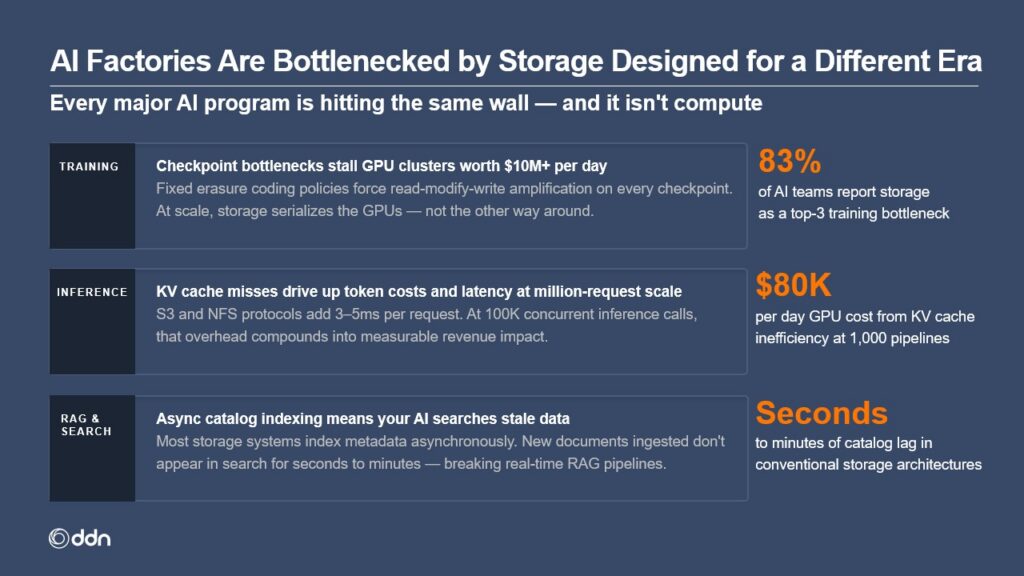Select the INFERENCE category label

tap(92, 293)
